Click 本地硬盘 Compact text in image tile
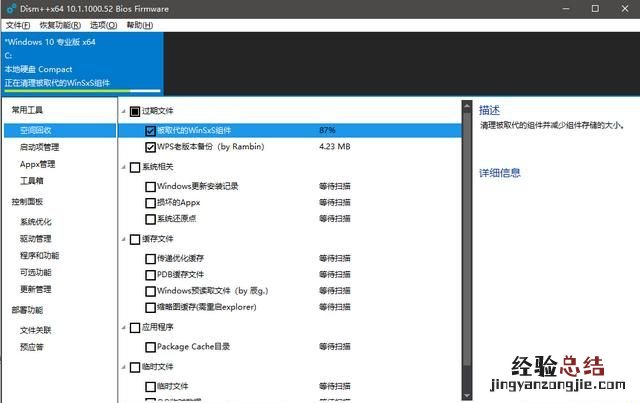640x403 pixels. tap(38, 69)
